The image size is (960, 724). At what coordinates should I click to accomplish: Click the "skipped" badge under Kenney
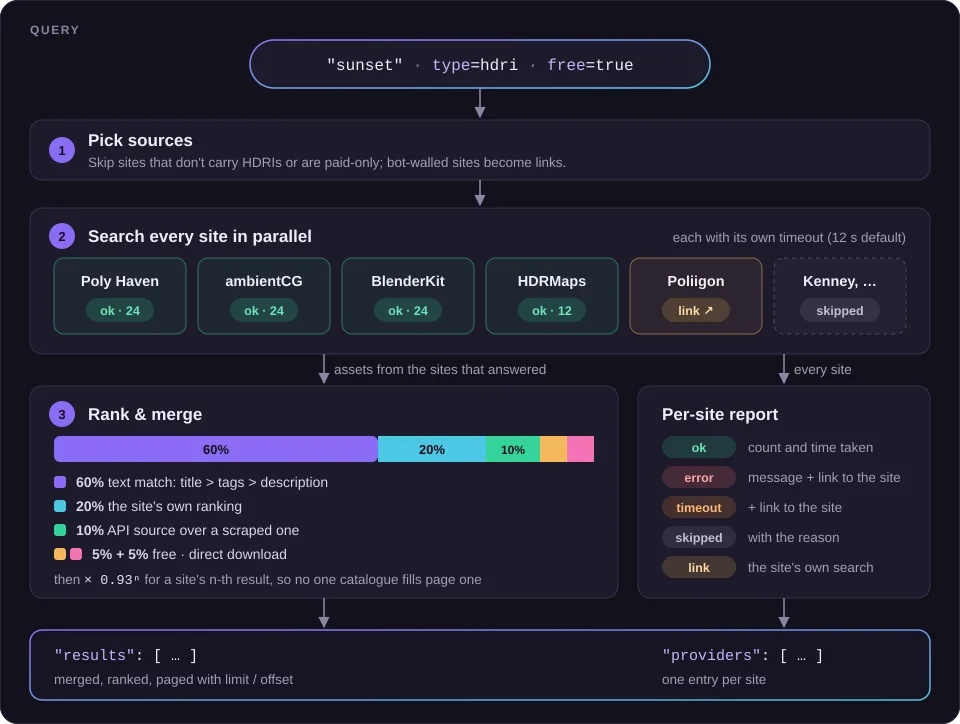[x=840, y=310]
